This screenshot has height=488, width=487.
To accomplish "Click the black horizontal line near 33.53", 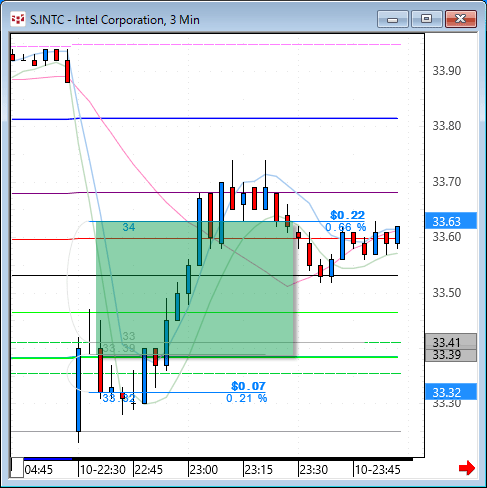I will [x=205, y=275].
